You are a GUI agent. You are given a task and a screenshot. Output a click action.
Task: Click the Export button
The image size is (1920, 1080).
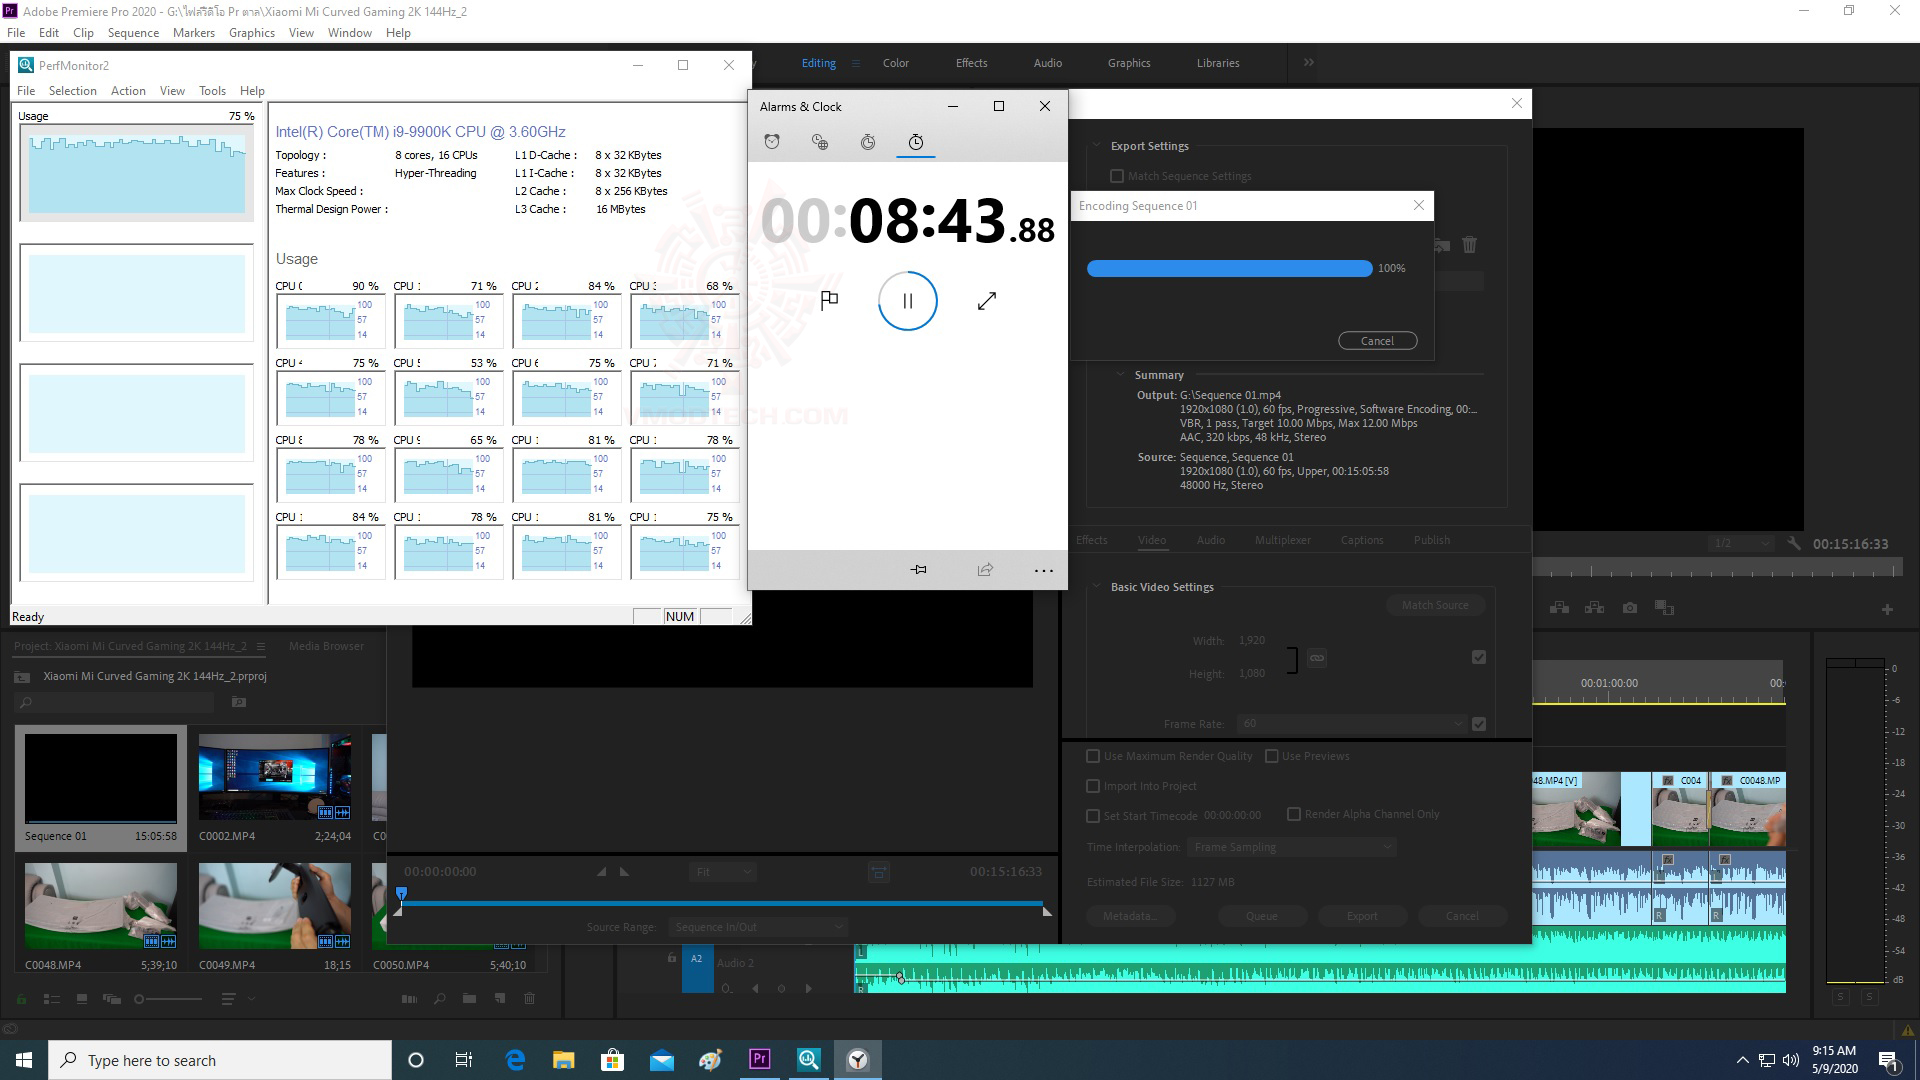pos(1361,916)
